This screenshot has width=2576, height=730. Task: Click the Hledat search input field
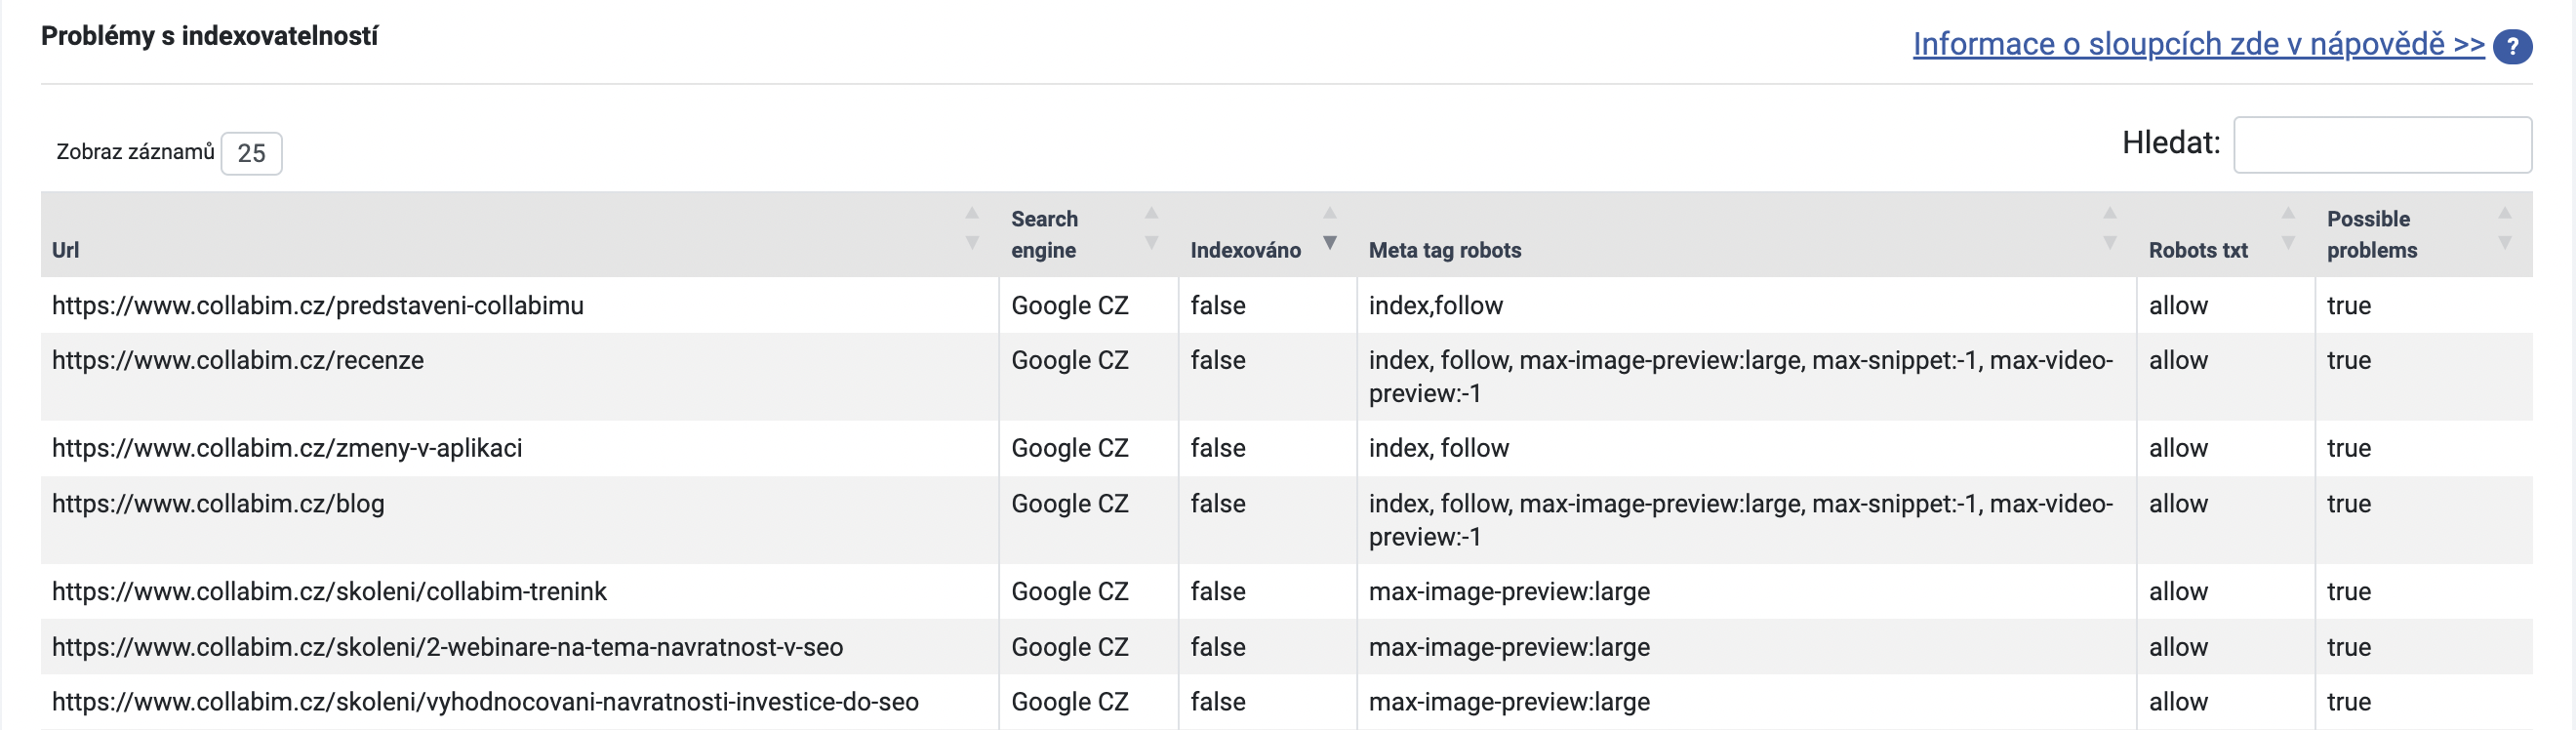click(2382, 144)
